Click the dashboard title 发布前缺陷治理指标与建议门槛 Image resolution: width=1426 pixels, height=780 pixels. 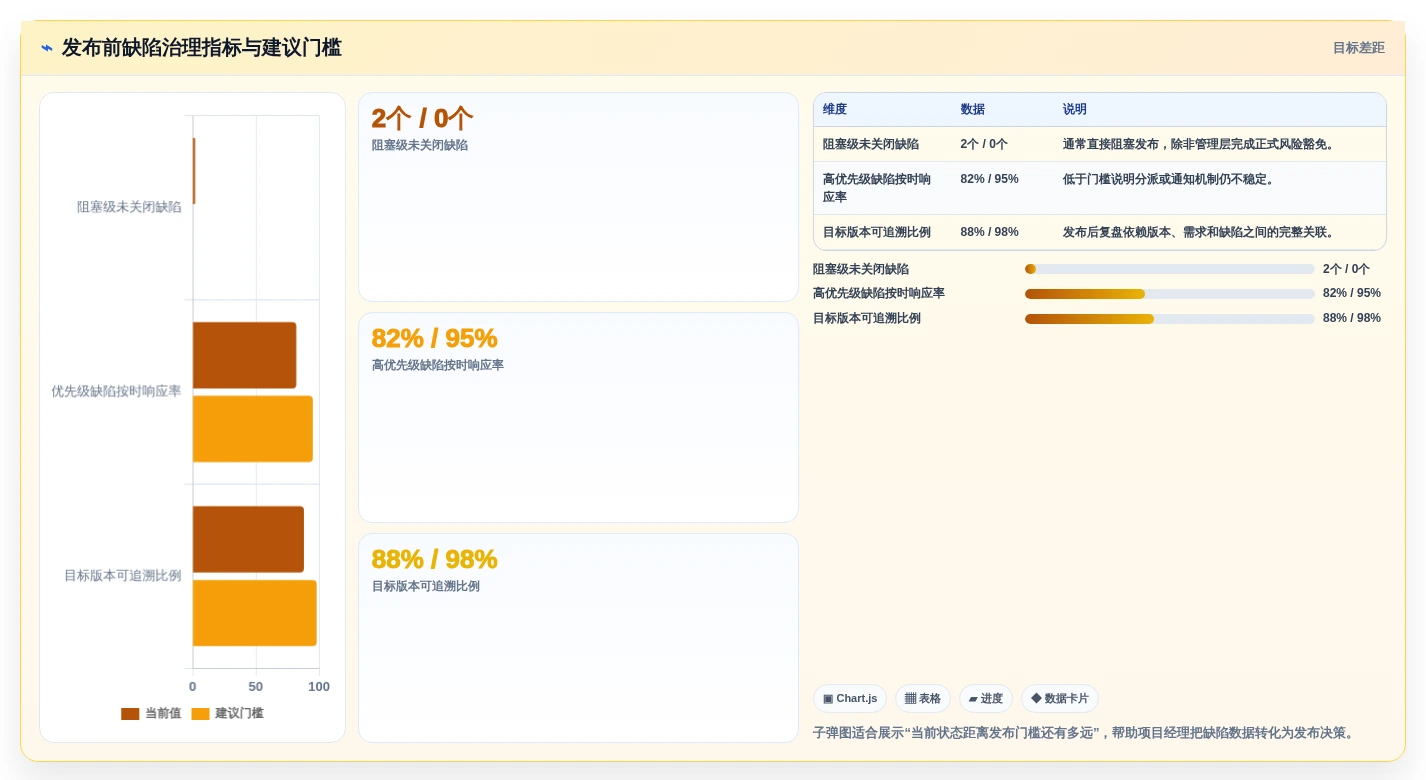[x=202, y=48]
